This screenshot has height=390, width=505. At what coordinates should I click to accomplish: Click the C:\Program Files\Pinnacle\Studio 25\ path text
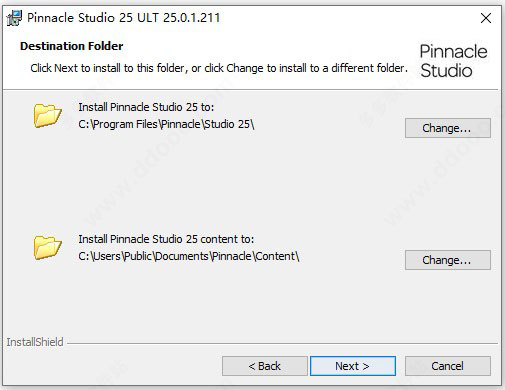166,124
